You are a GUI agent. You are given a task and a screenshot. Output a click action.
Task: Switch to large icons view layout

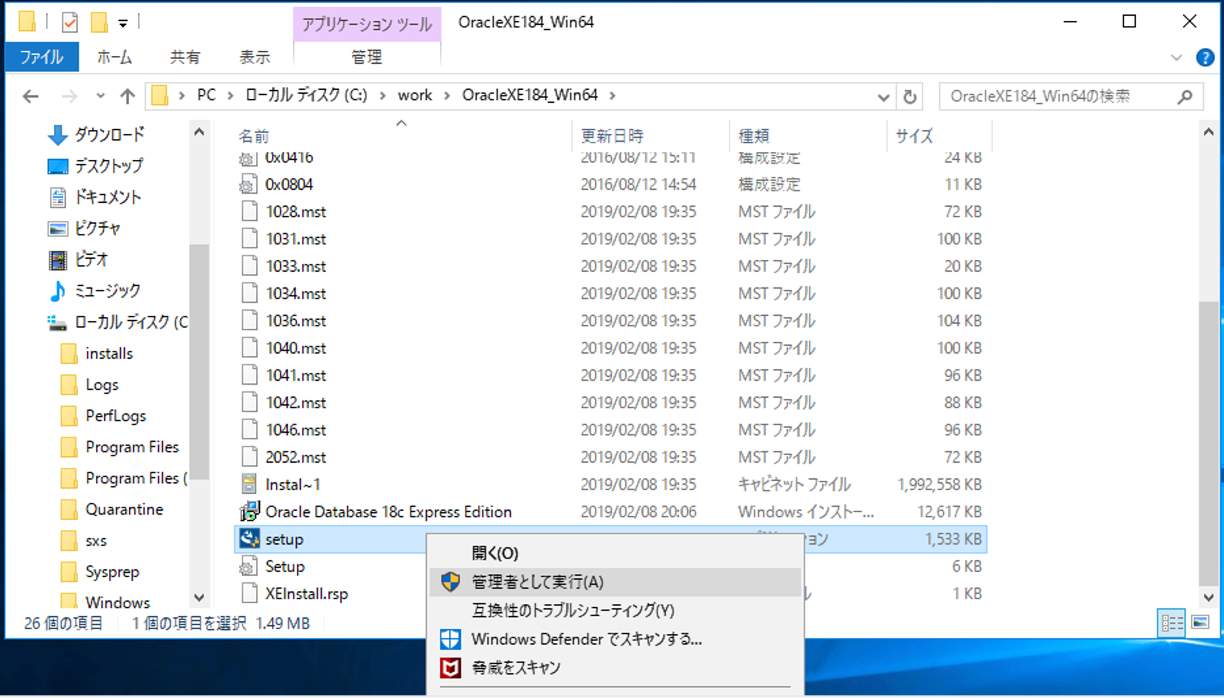click(1200, 623)
